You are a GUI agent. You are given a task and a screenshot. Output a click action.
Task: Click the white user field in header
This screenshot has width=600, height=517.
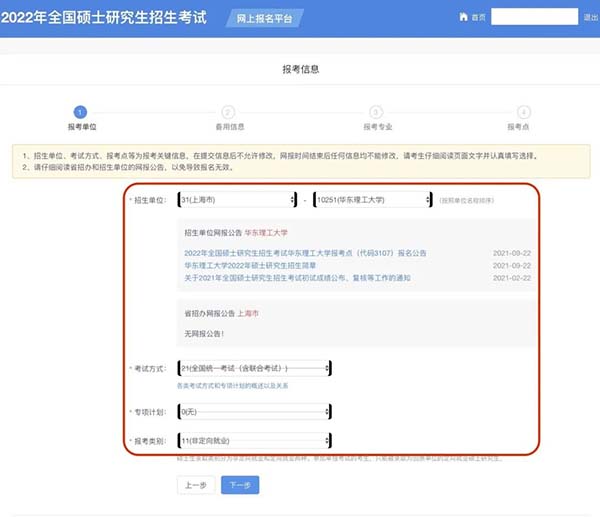point(534,16)
